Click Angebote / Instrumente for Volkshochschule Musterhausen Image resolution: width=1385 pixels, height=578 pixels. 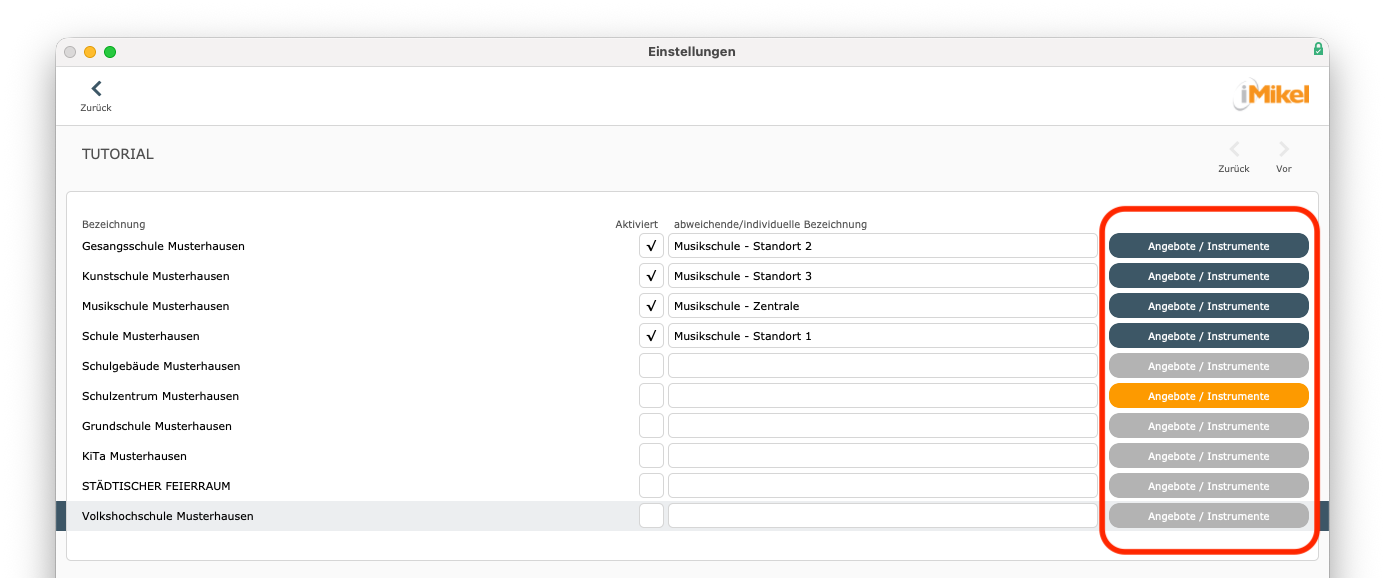(1208, 516)
